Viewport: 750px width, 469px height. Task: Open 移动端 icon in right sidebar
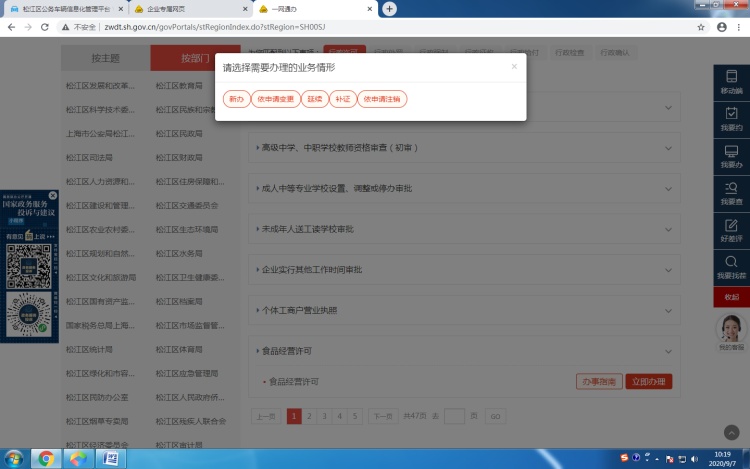pyautogui.click(x=731, y=80)
